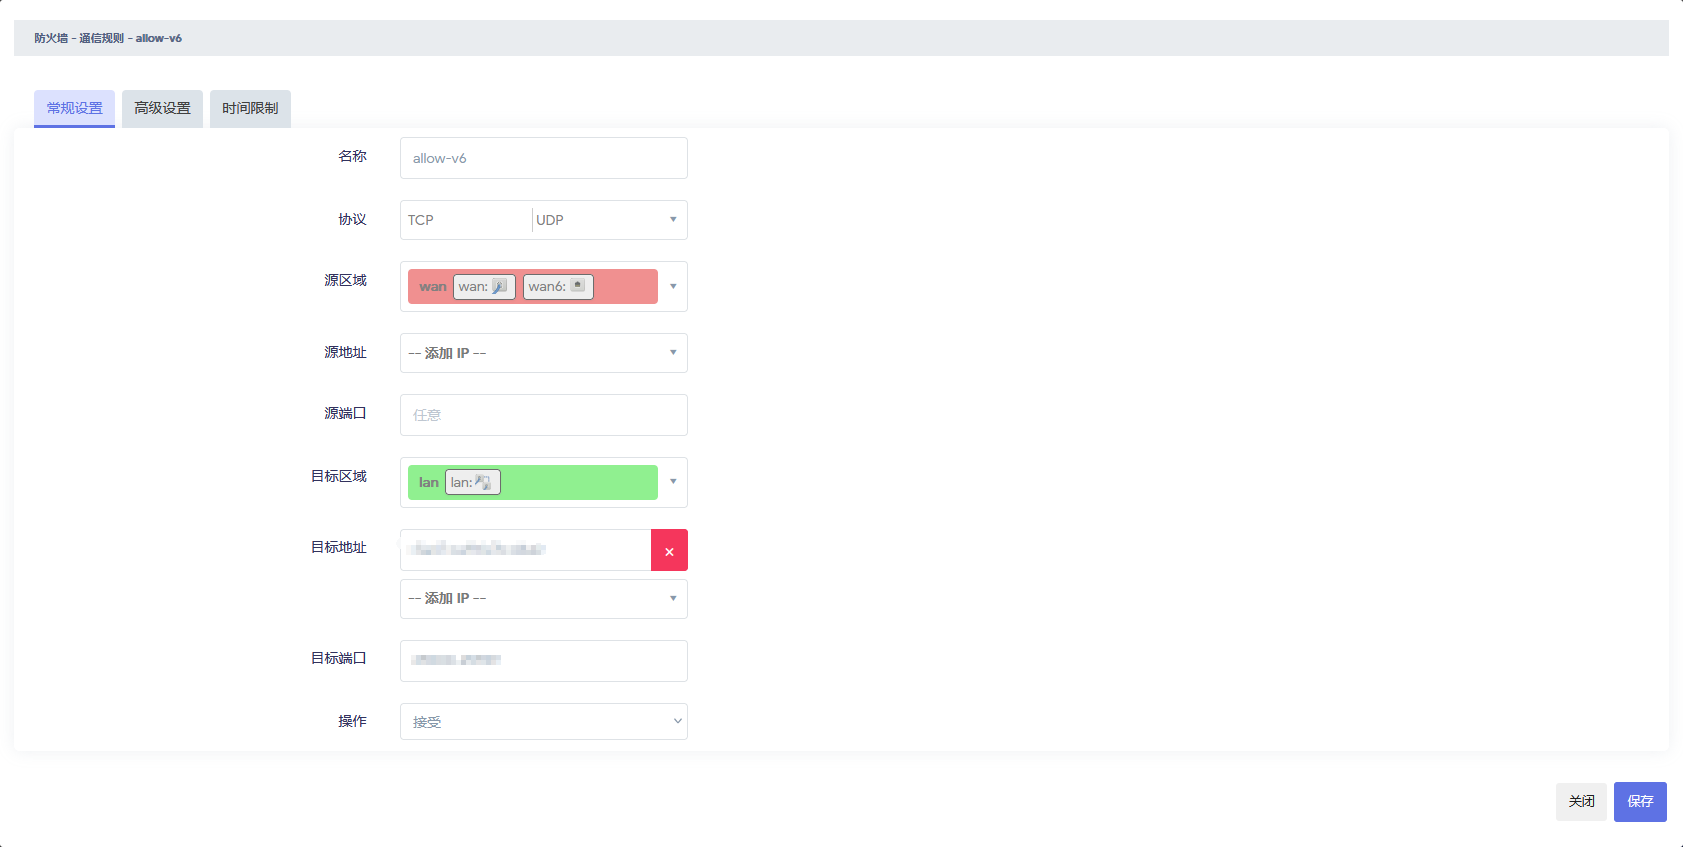
Task: Switch to the 高级设置 tab
Action: coord(162,108)
